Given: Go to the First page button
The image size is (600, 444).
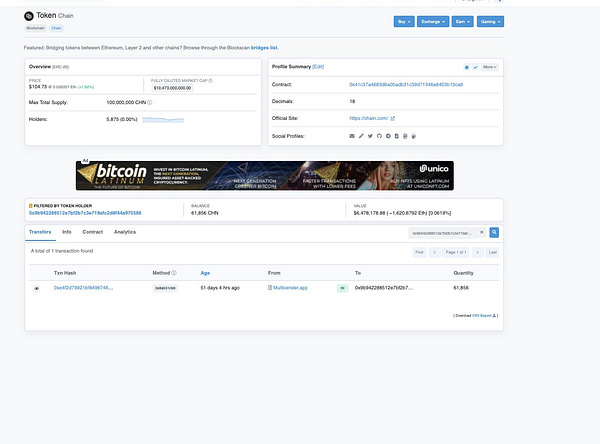Looking at the screenshot, I should (419, 252).
